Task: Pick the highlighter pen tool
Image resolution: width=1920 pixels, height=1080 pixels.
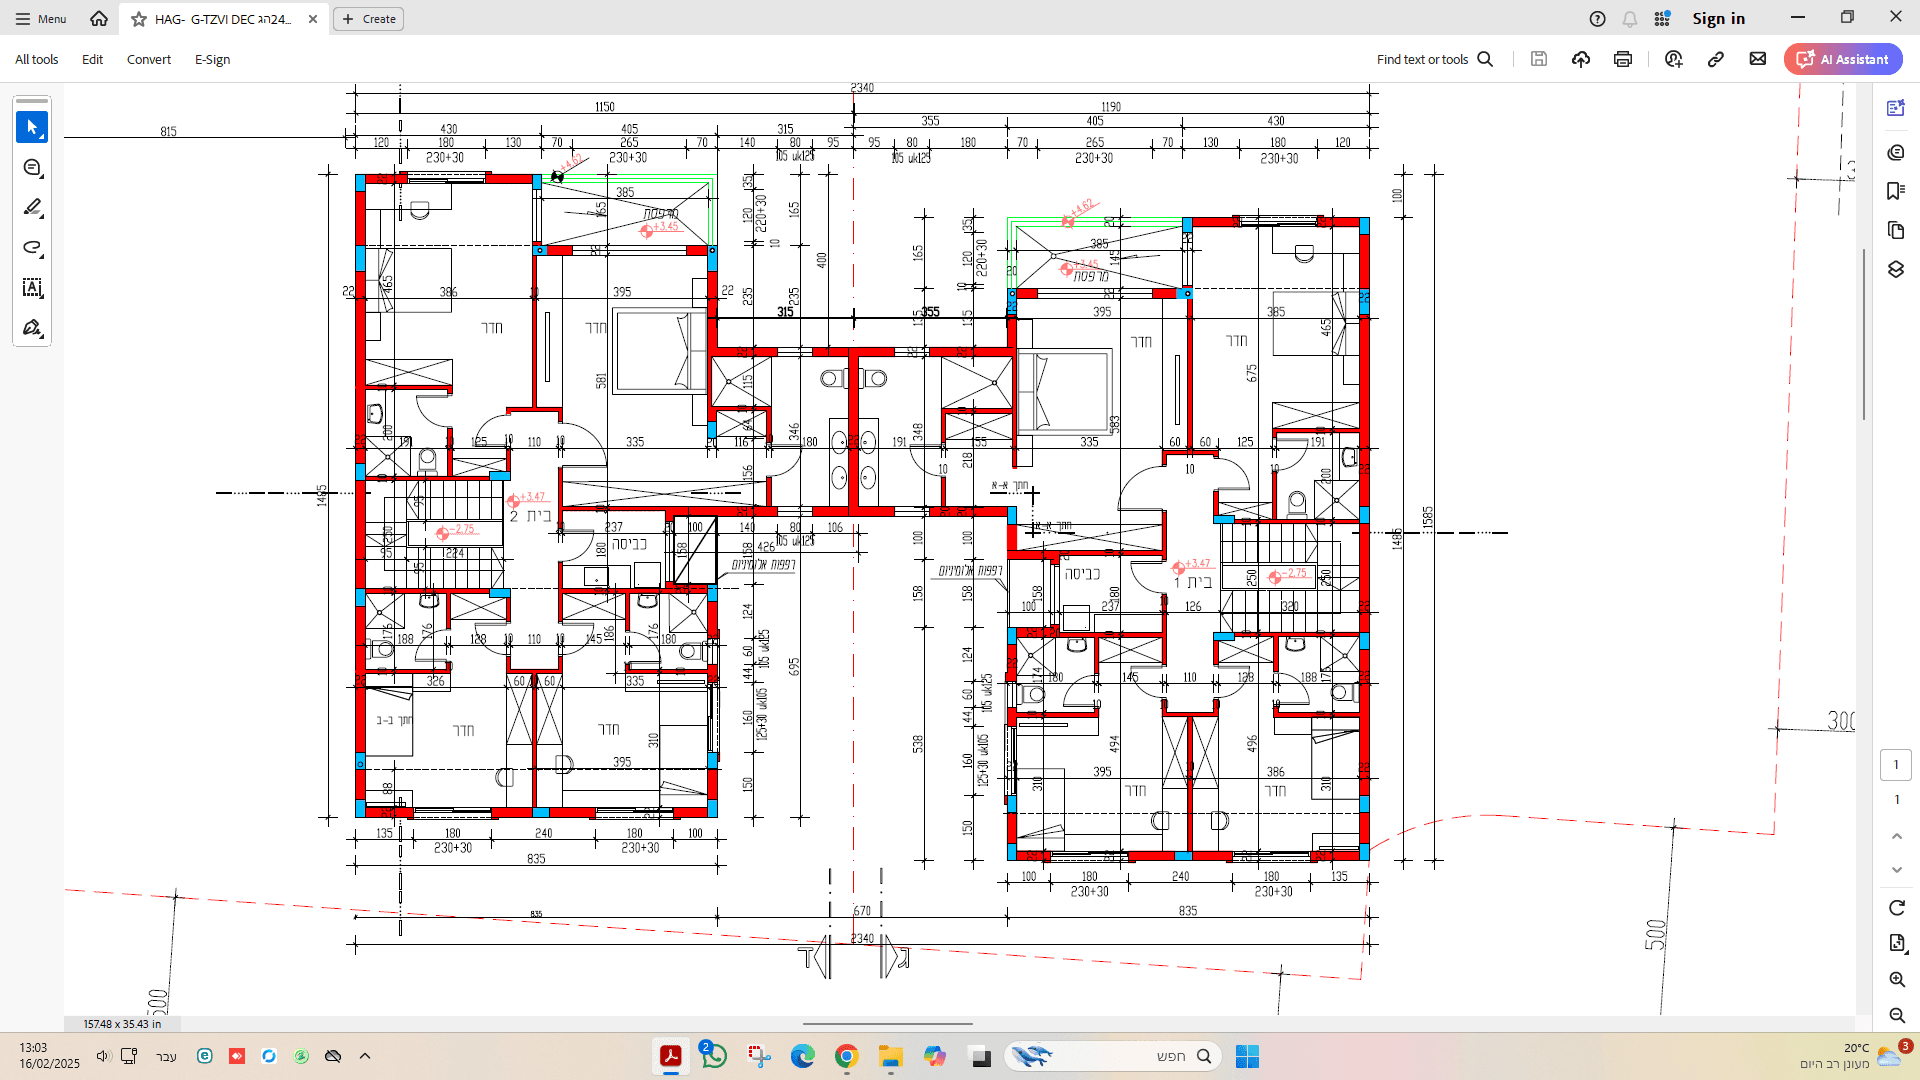Action: tap(32, 207)
